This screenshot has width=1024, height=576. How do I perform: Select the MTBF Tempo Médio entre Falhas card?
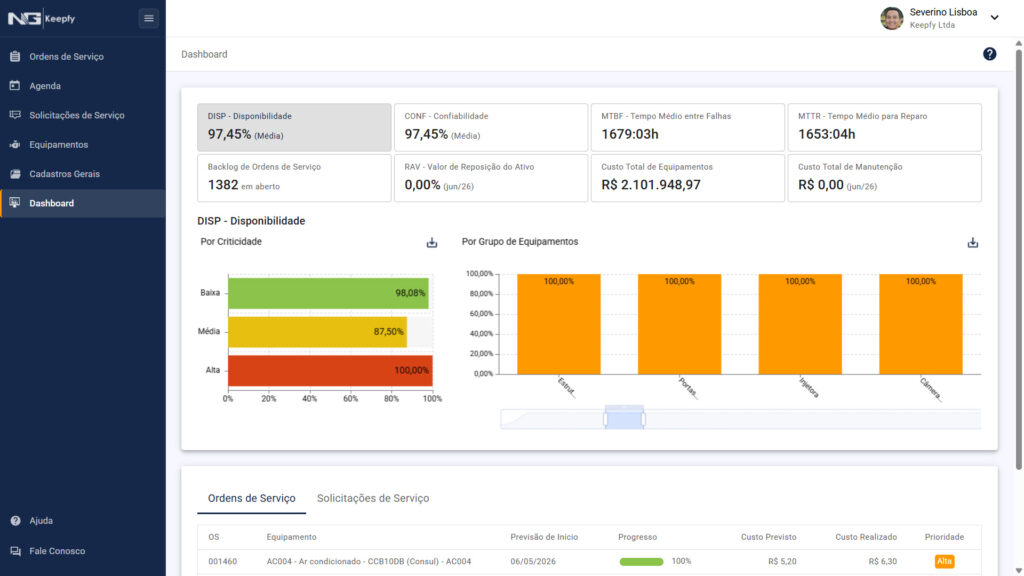coord(687,127)
